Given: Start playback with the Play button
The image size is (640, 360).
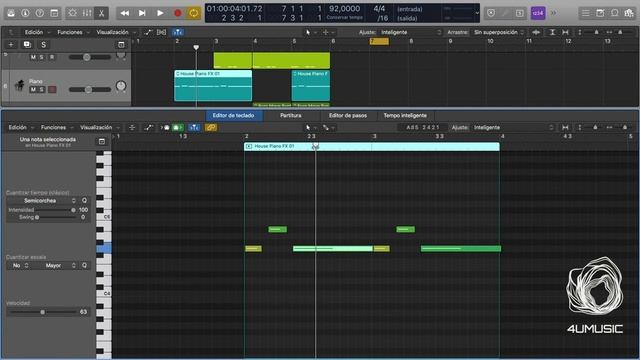Looking at the screenshot, I should click(x=160, y=13).
